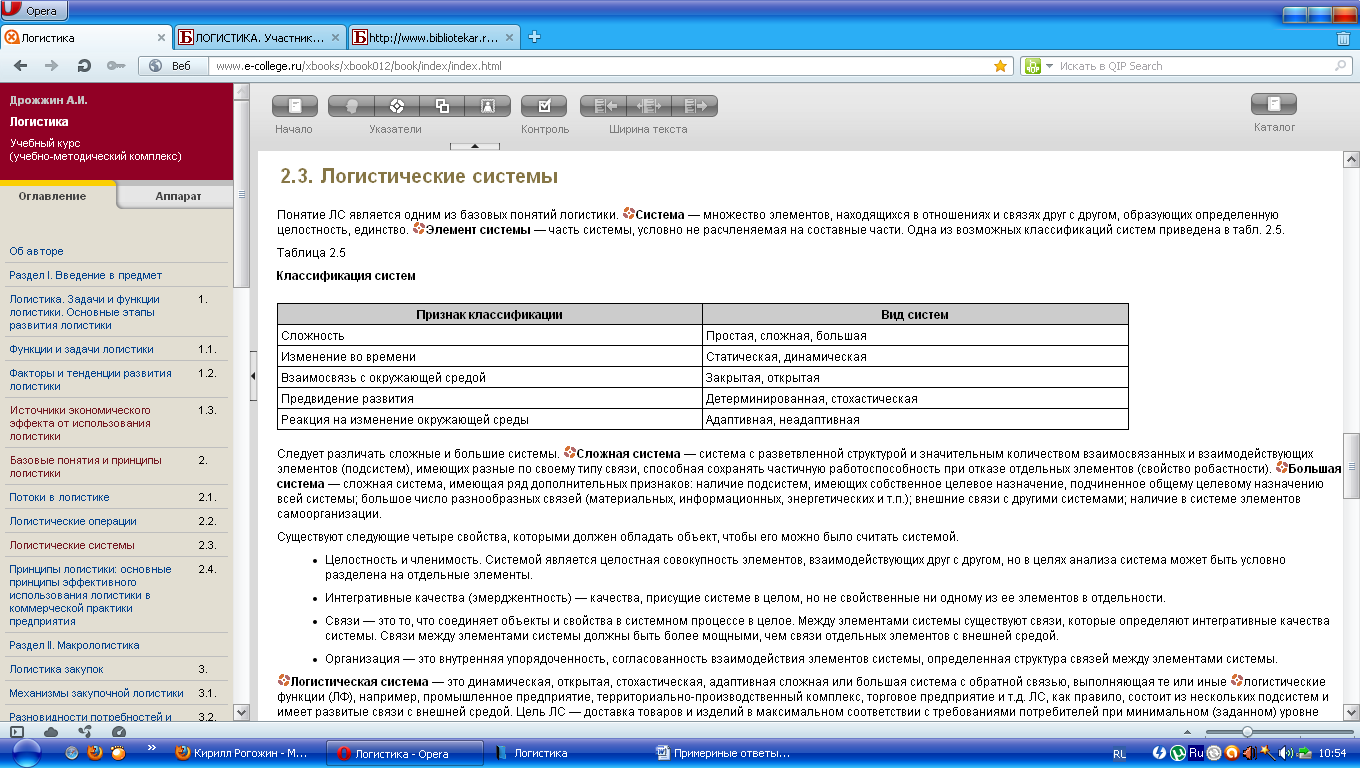The image size is (1360, 768).
Task: Open a new tab with the plus button
Action: point(534,38)
